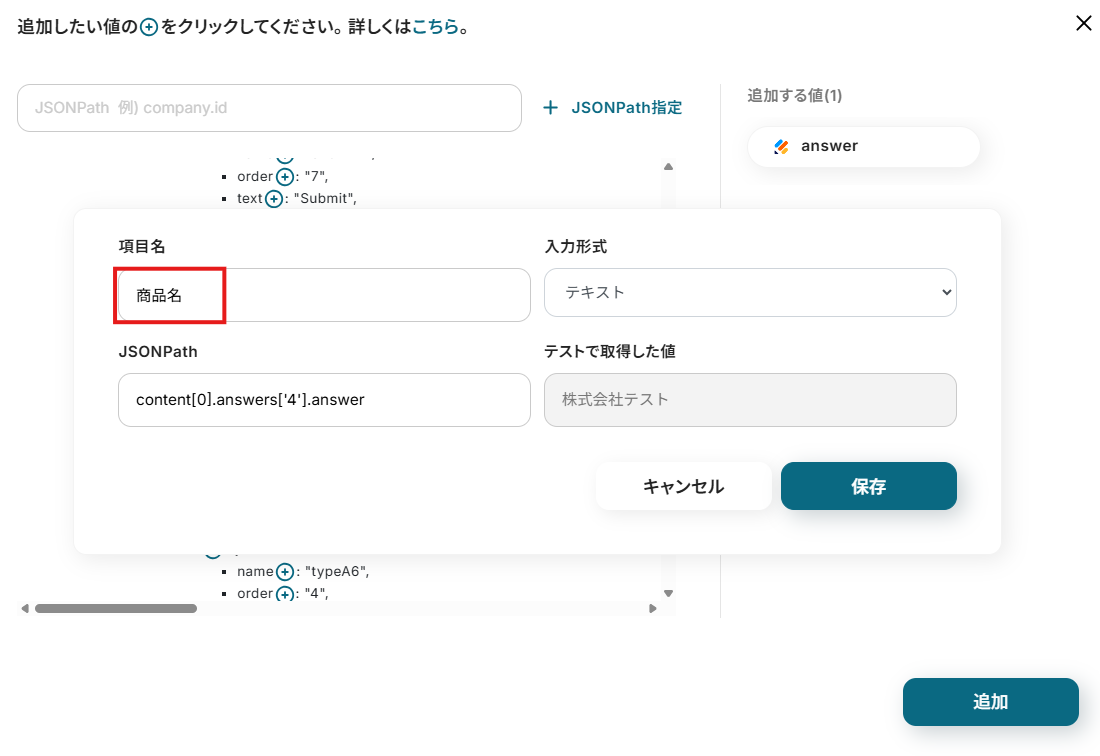The width and height of the screenshot is (1100, 756).
Task: Click the vertical scrollbar down arrow
Action: click(x=669, y=593)
